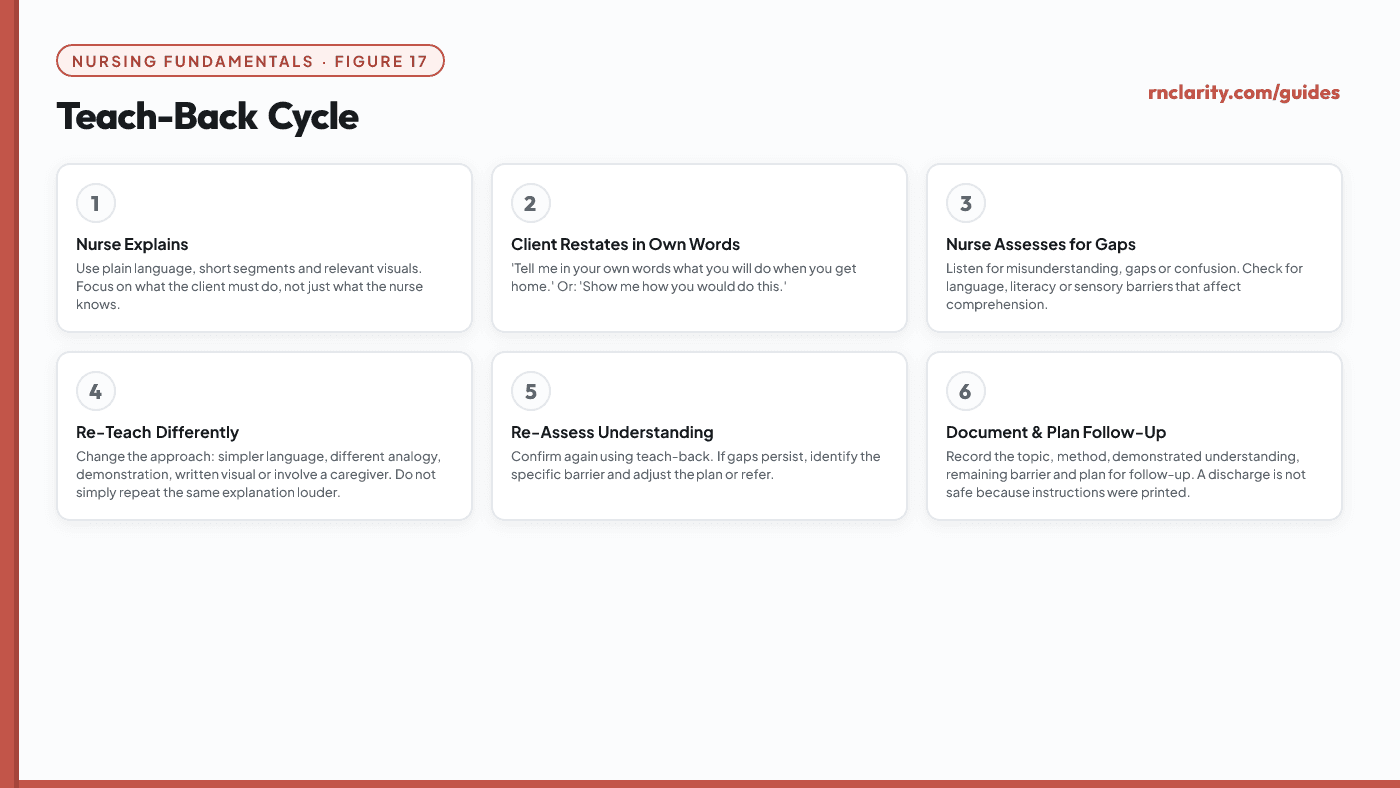This screenshot has width=1400, height=788.
Task: Click the step 6 number circle
Action: [x=966, y=392]
